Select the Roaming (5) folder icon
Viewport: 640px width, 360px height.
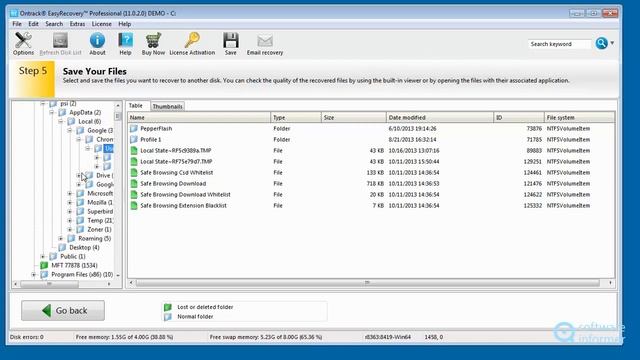71,238
